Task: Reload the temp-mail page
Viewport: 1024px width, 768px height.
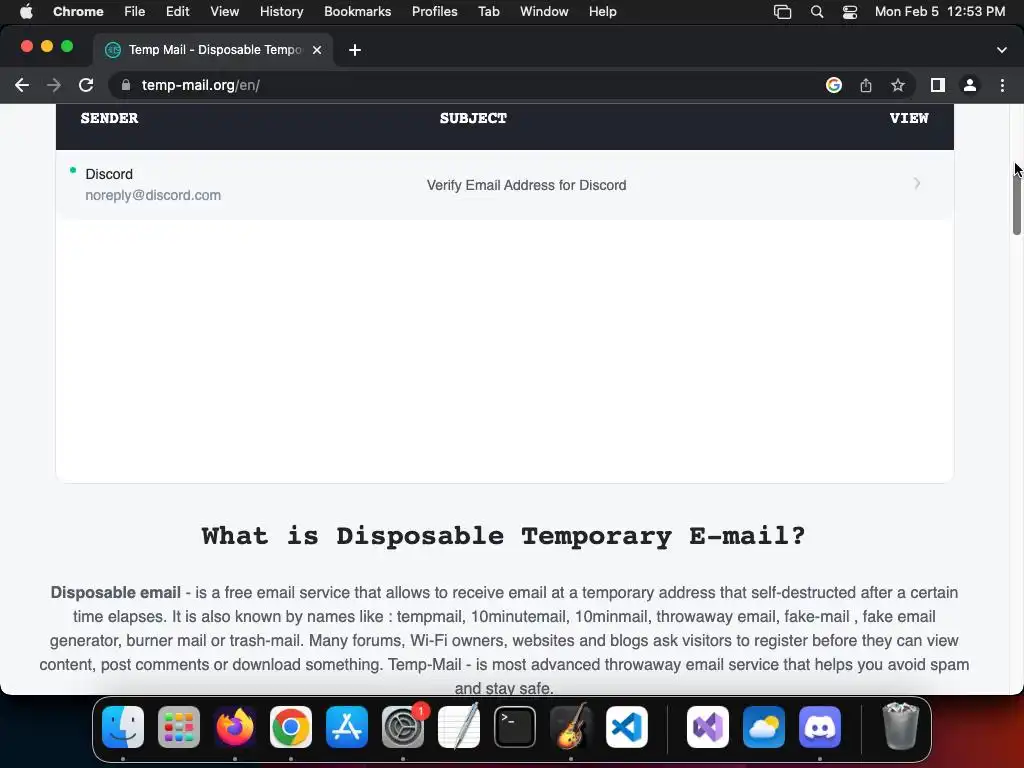Action: pyautogui.click(x=86, y=85)
